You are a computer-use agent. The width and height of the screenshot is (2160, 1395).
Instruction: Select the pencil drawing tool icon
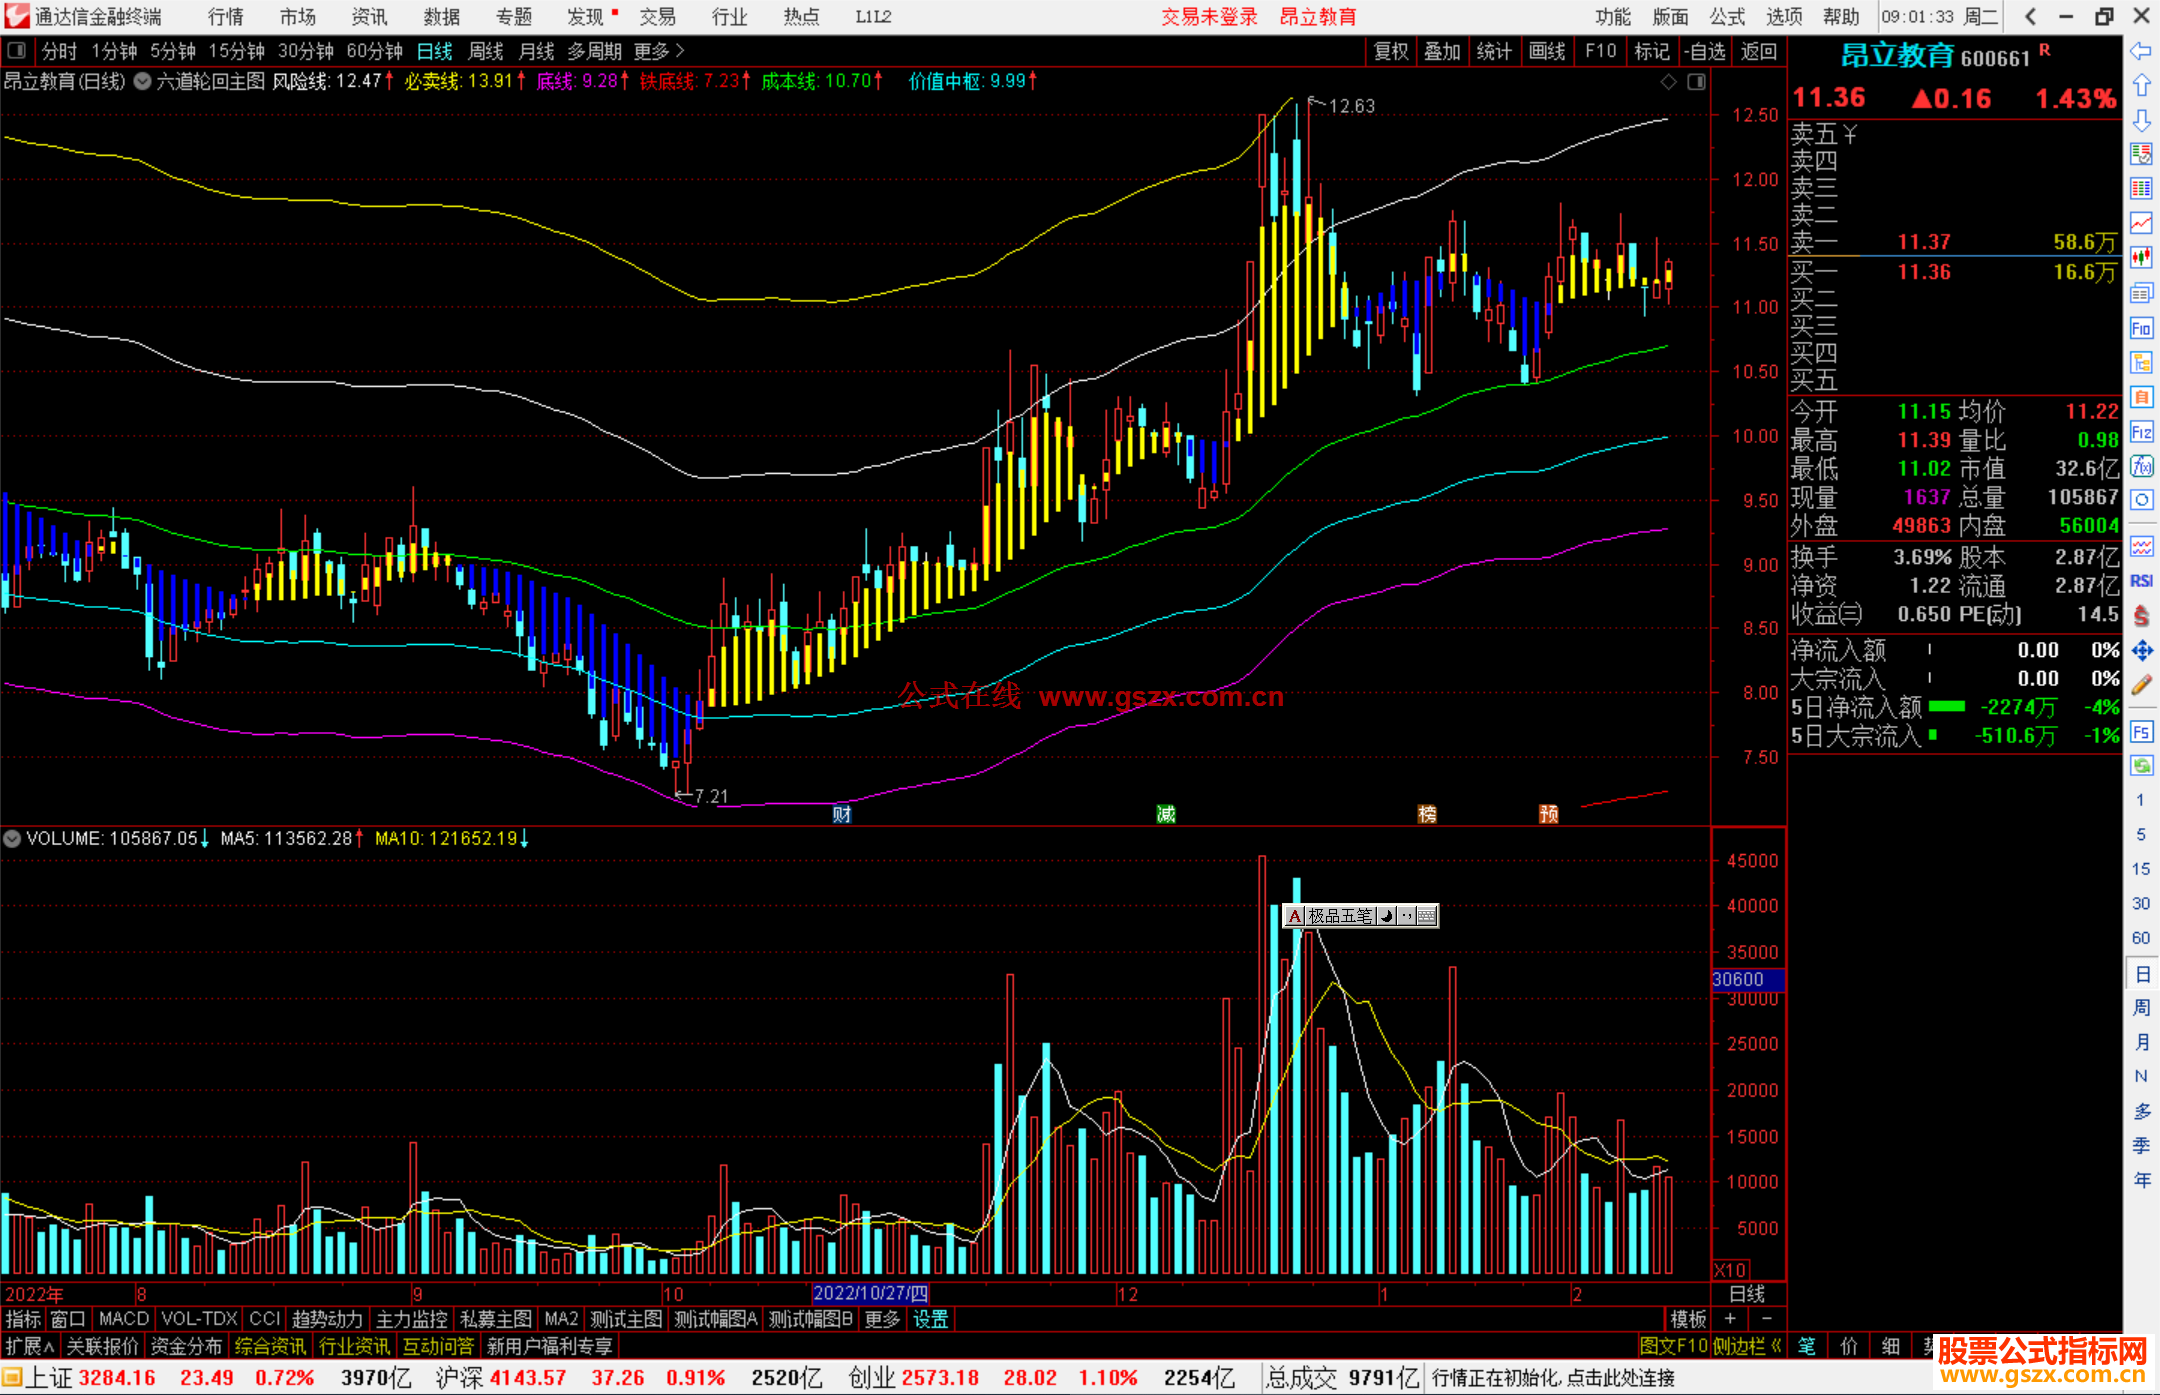(x=2141, y=685)
